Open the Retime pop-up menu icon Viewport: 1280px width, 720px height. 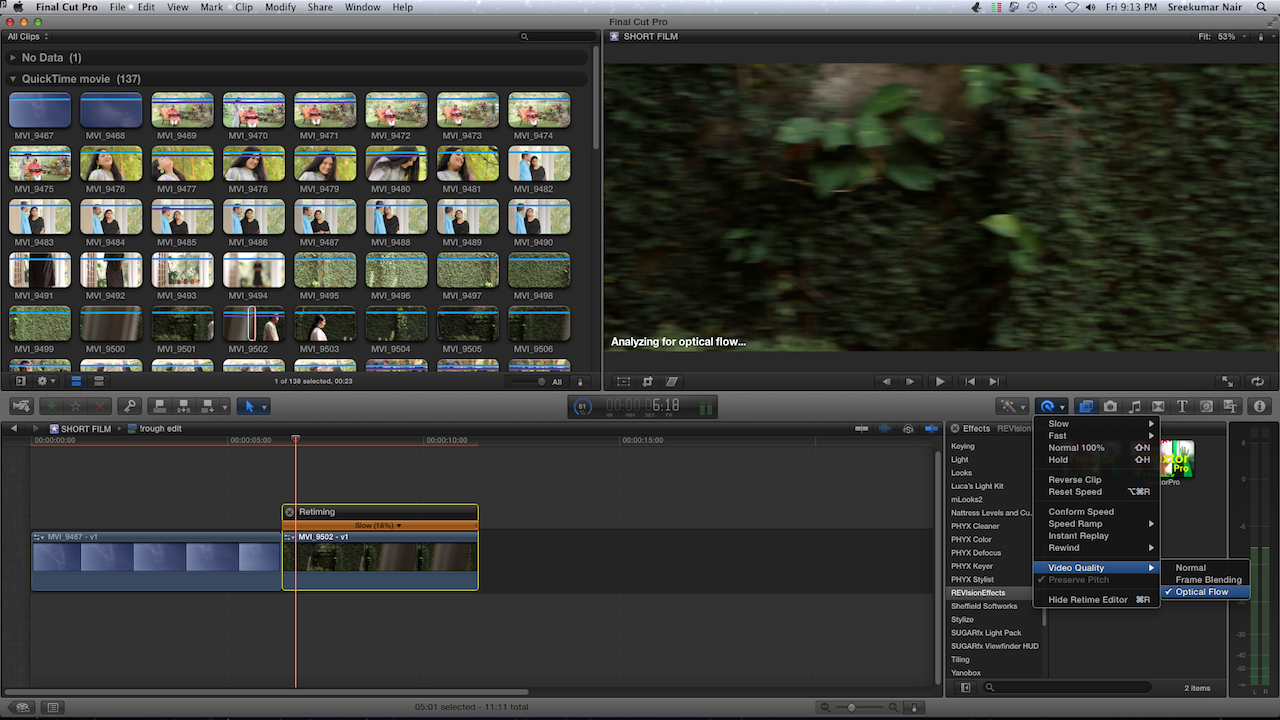point(1050,406)
